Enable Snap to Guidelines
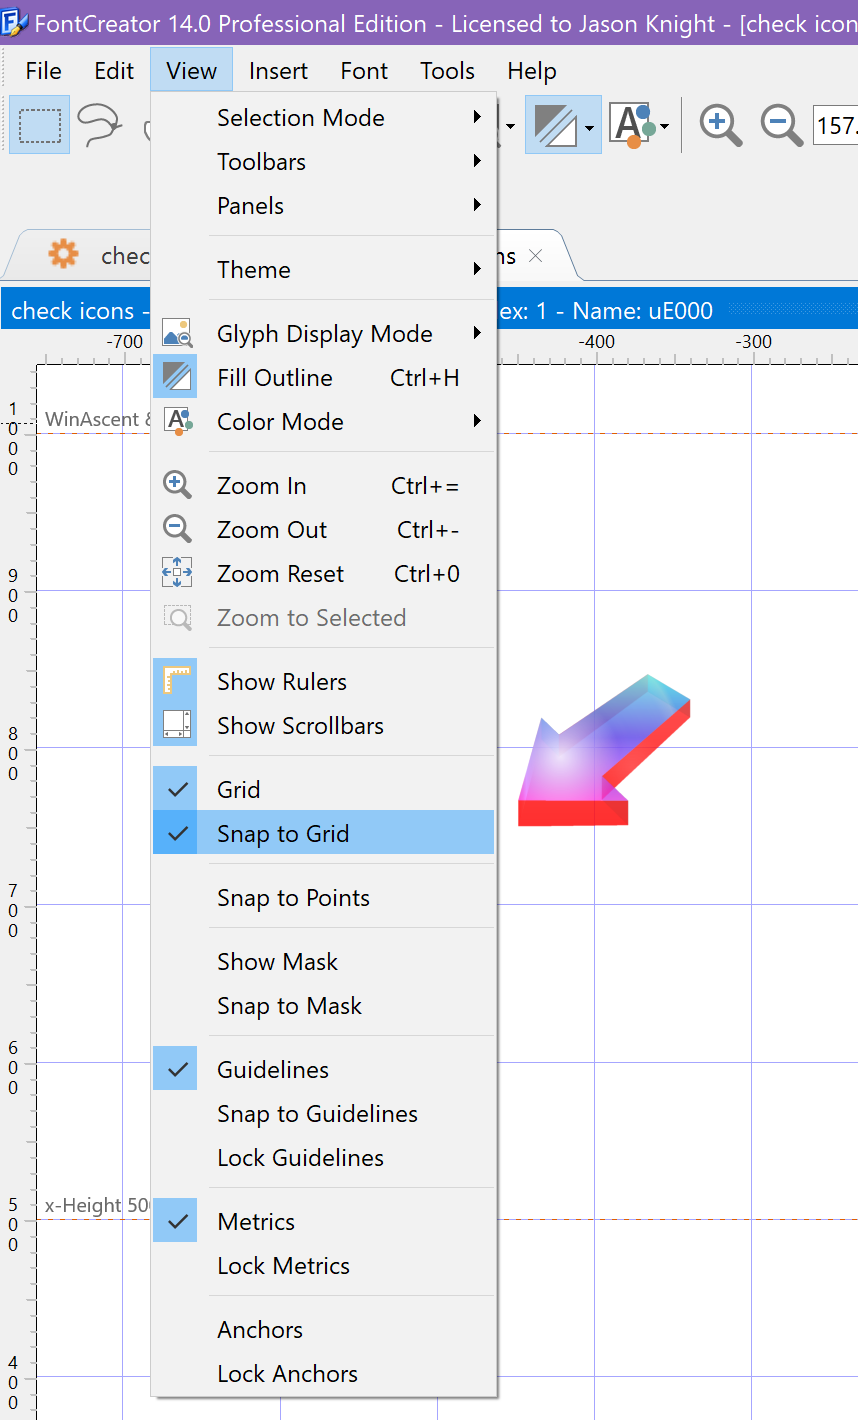This screenshot has width=858, height=1420. [x=323, y=1114]
